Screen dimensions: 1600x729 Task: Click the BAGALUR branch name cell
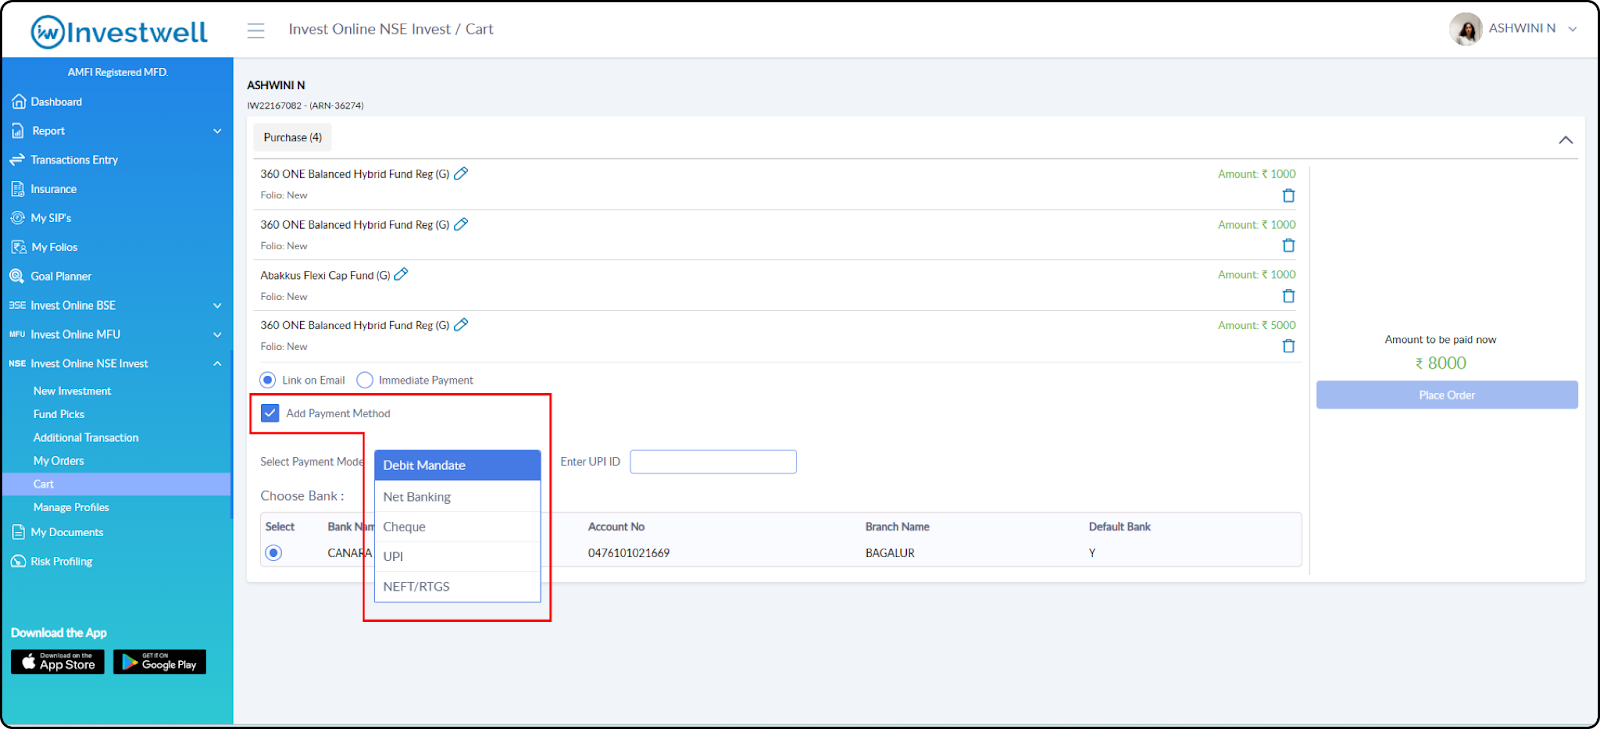tap(890, 553)
